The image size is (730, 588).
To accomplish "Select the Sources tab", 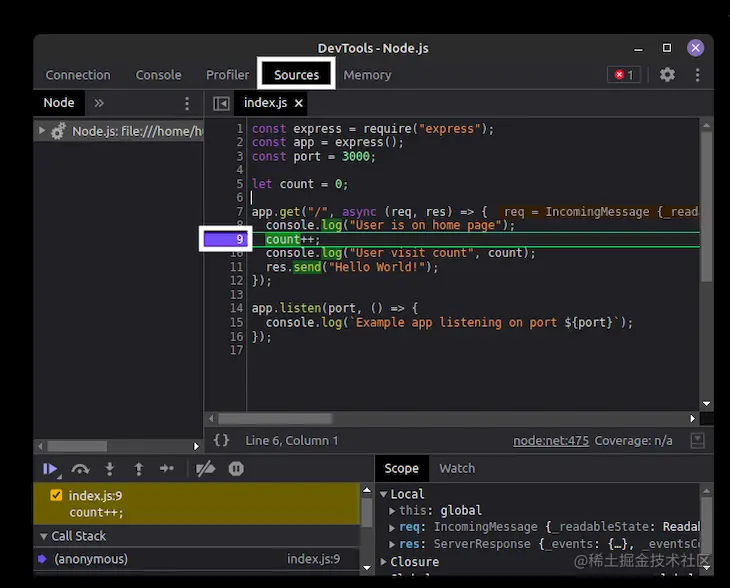I will [x=296, y=75].
